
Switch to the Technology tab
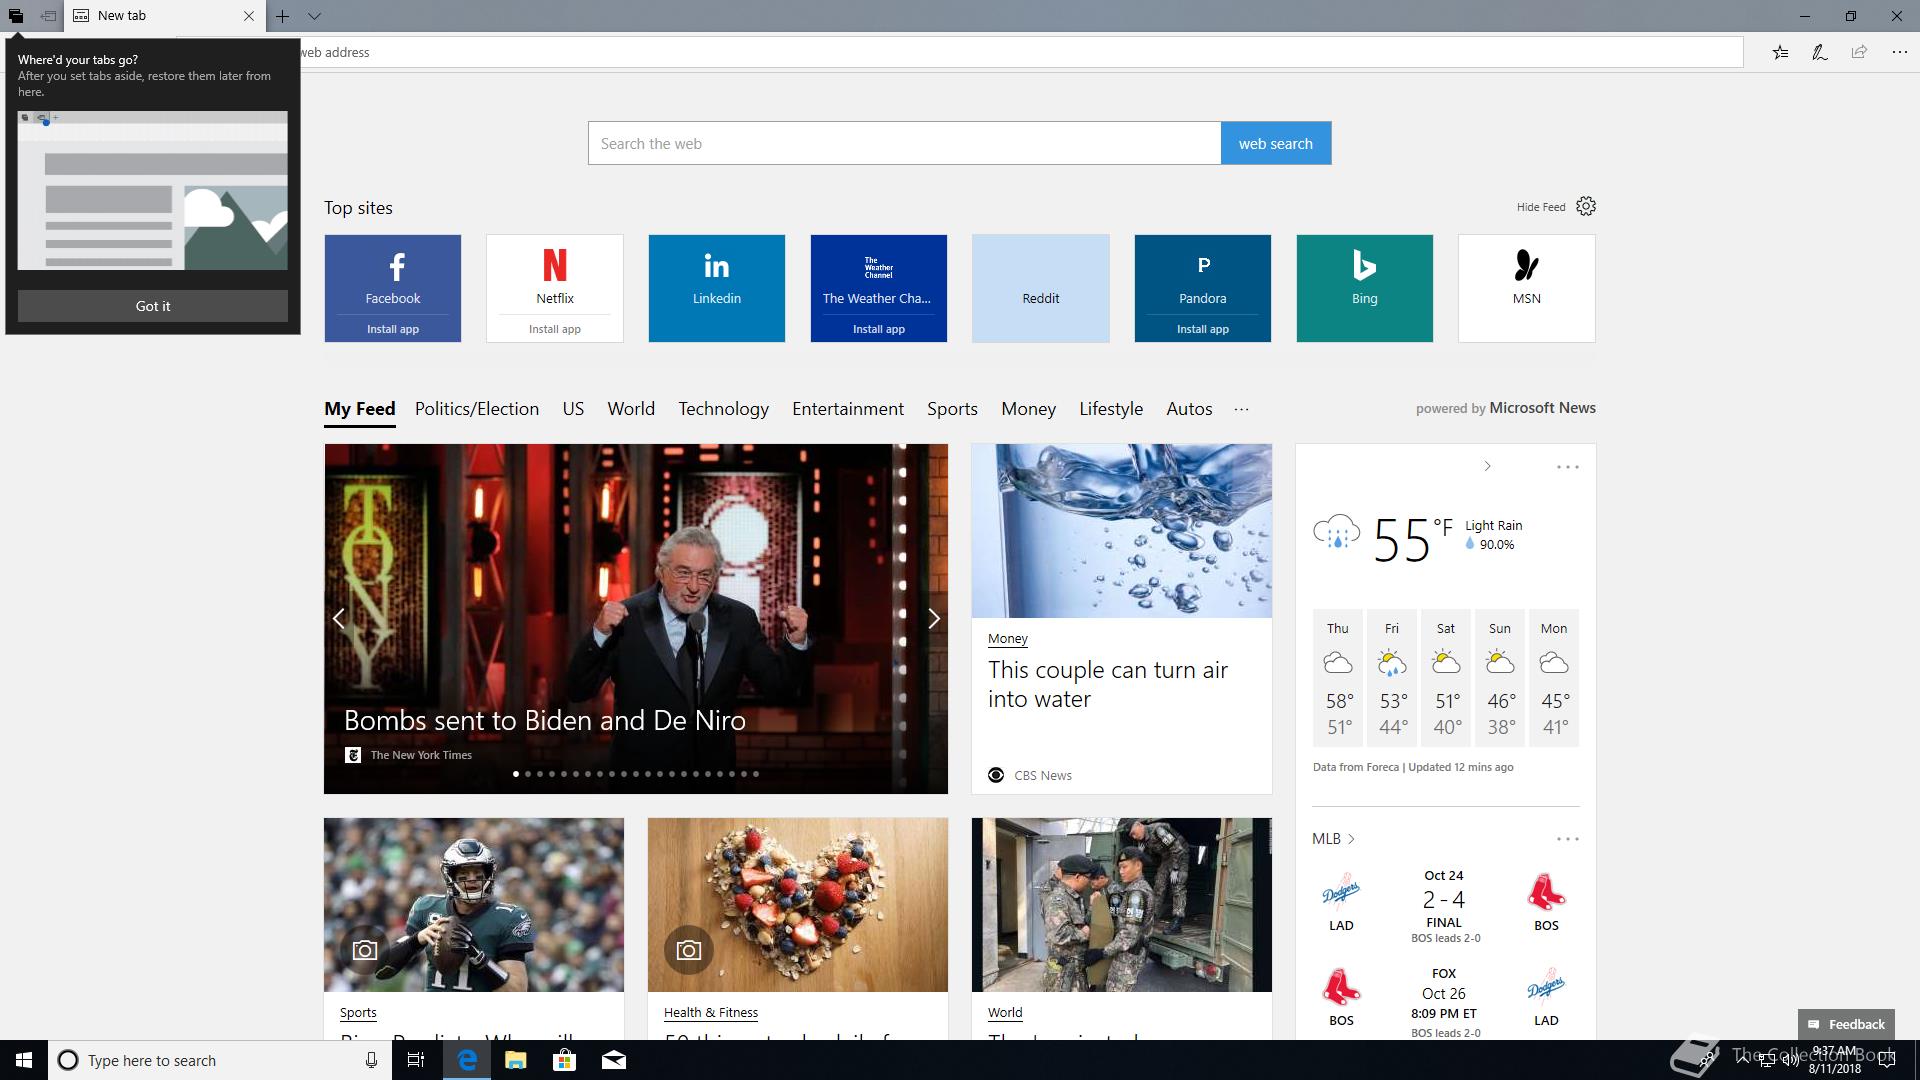(x=724, y=409)
